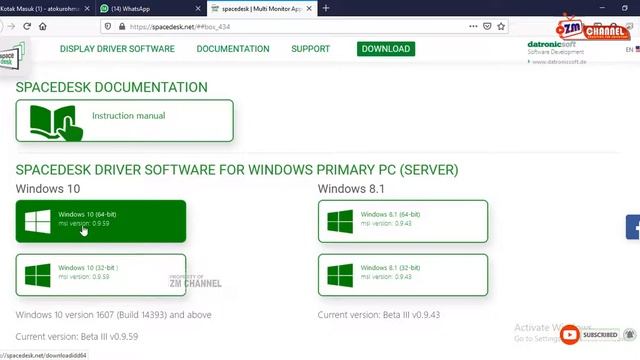Open the page actions three-dots menu
This screenshot has height=360, width=640.
point(473,26)
